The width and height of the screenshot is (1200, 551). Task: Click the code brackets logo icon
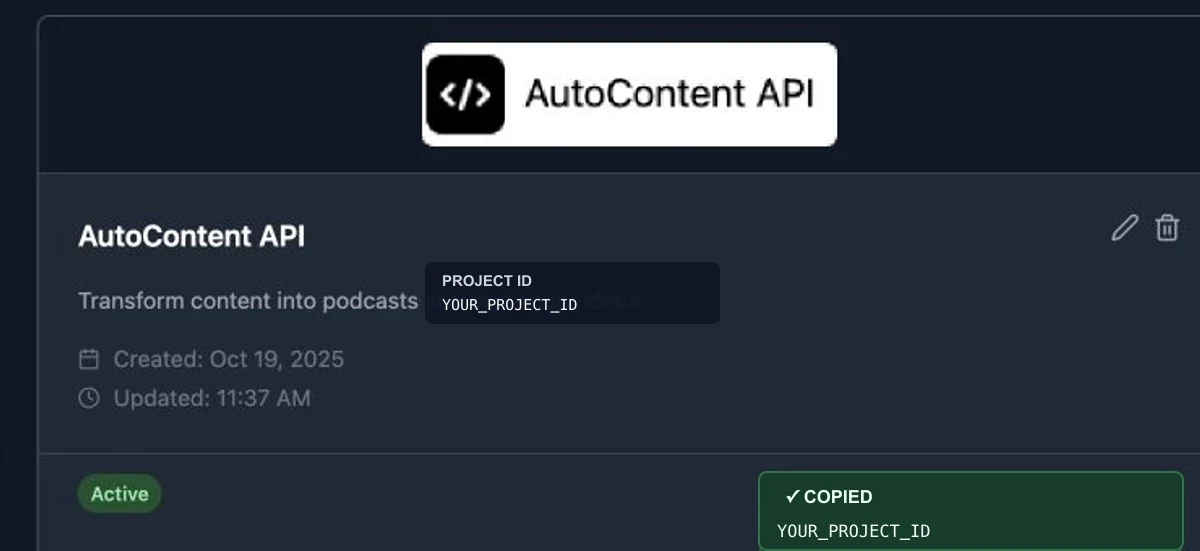coord(465,95)
